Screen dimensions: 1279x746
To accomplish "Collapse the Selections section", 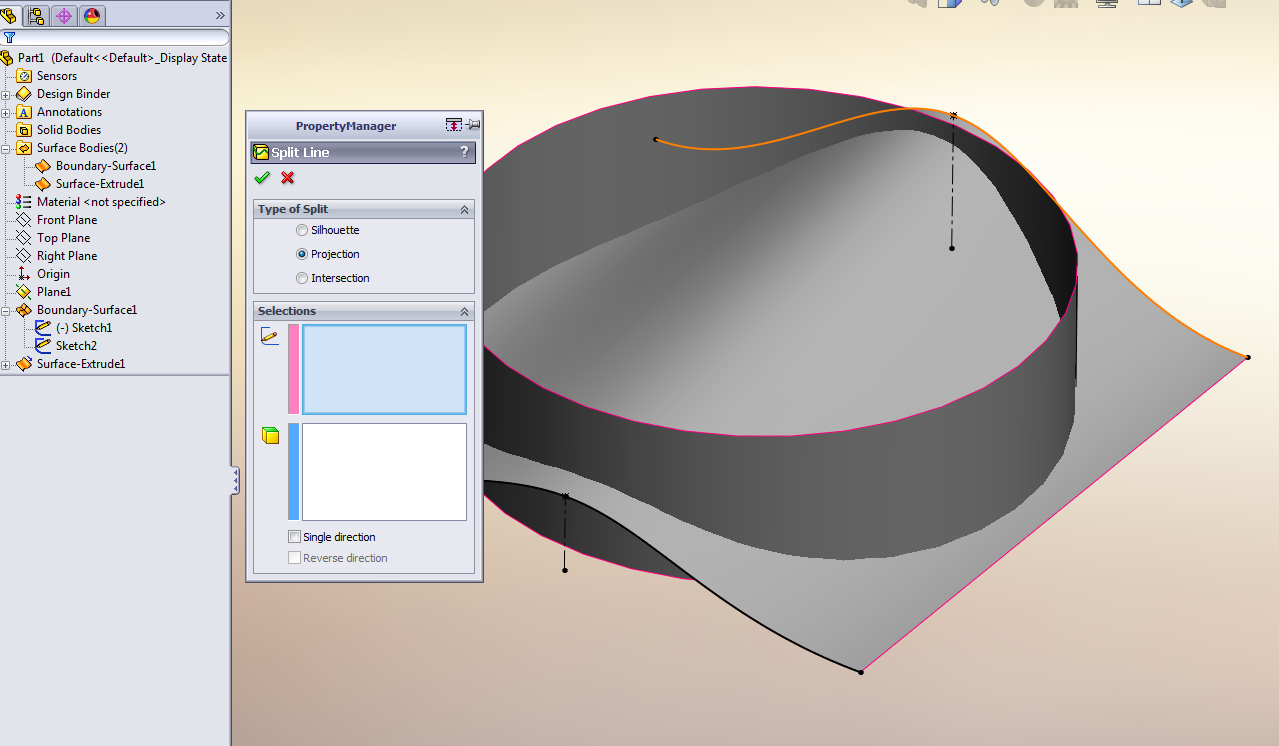I will pyautogui.click(x=464, y=311).
